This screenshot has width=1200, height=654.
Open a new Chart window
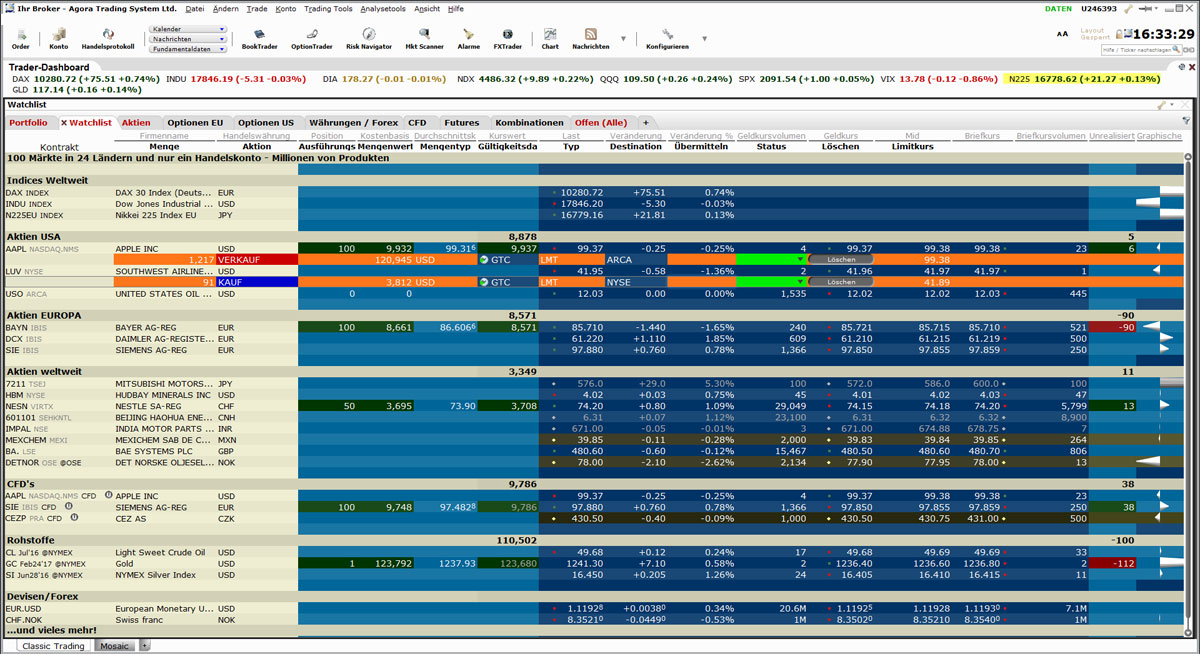550,38
